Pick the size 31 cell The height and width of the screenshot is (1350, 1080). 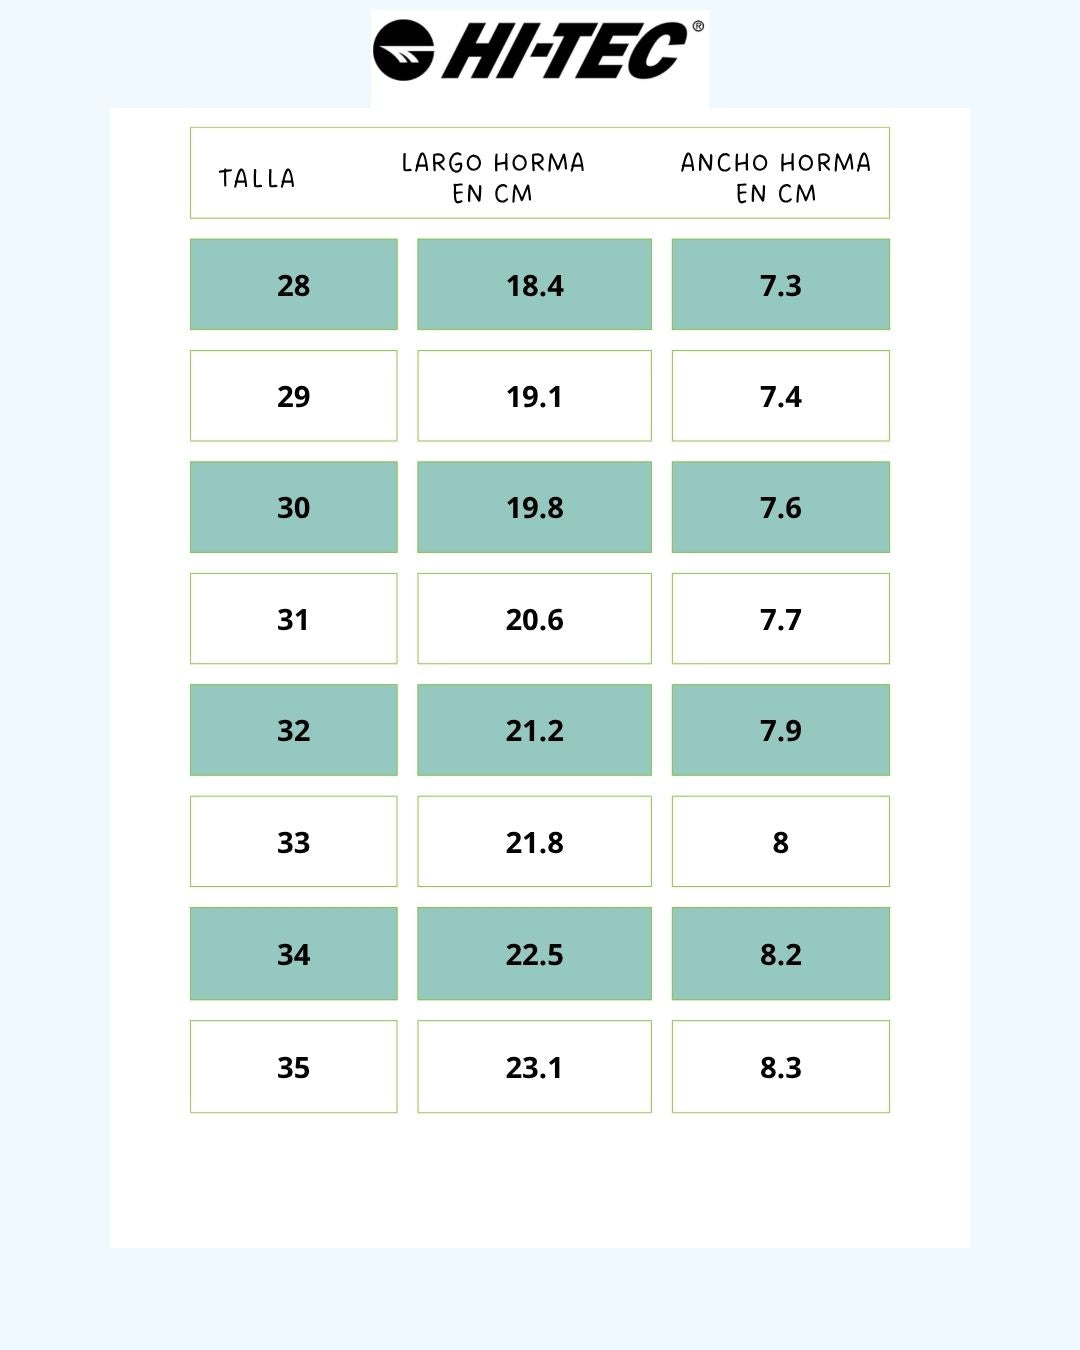click(293, 619)
